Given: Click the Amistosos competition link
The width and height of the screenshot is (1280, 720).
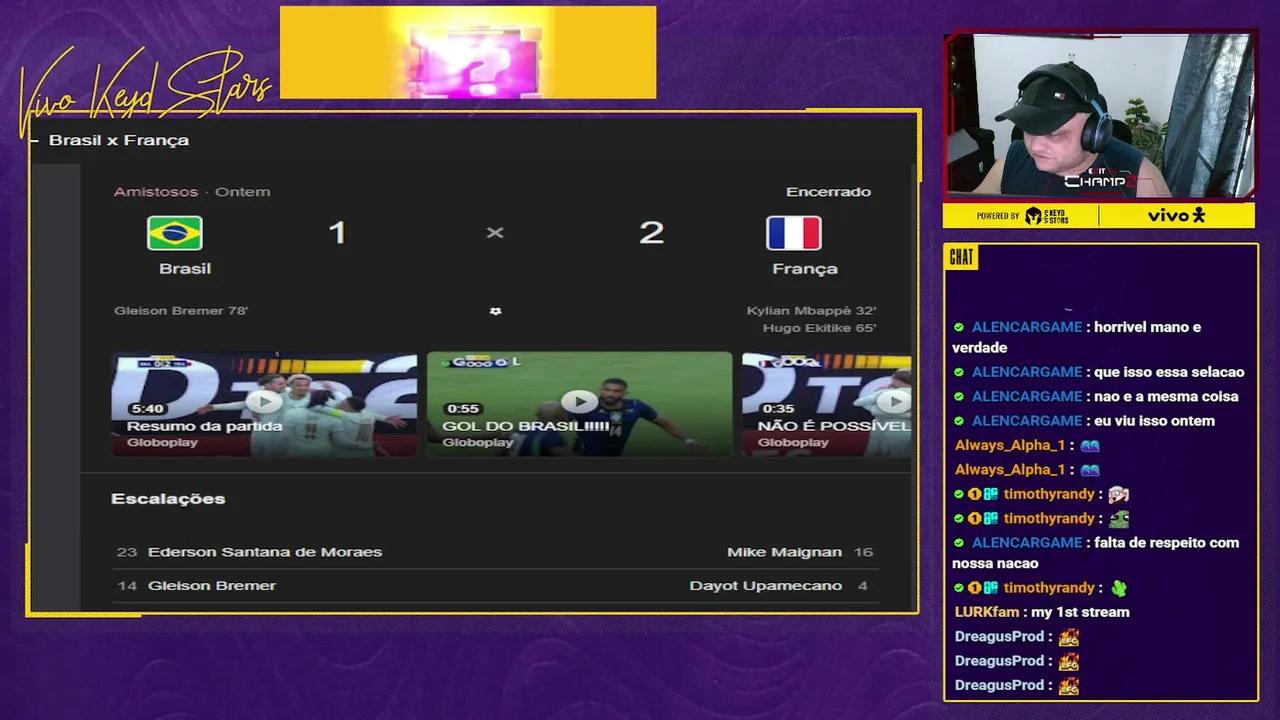Looking at the screenshot, I should point(156,191).
